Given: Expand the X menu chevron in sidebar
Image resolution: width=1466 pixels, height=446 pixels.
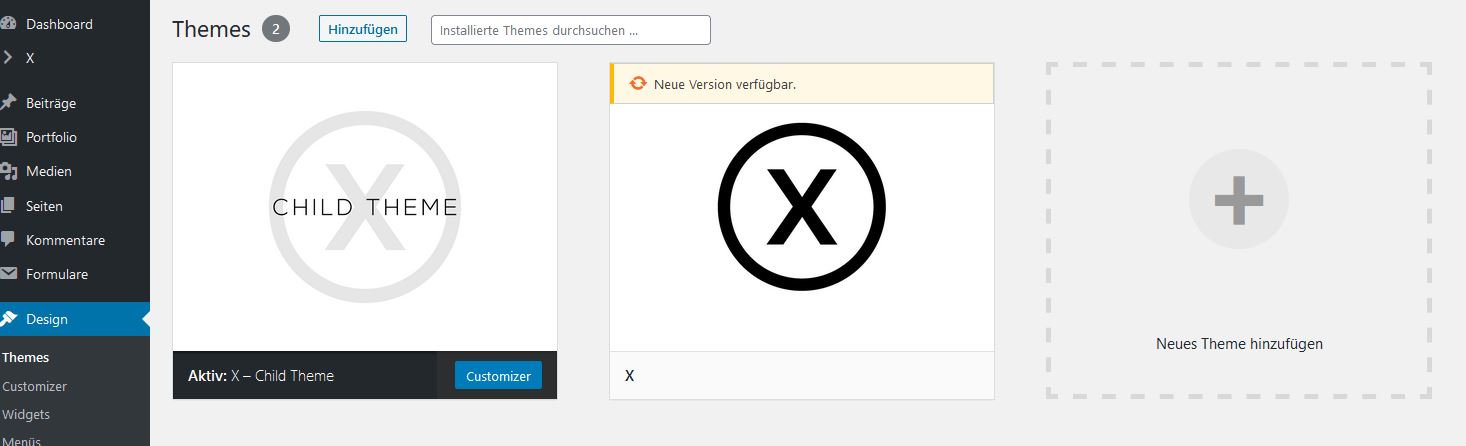Looking at the screenshot, I should (x=8, y=58).
